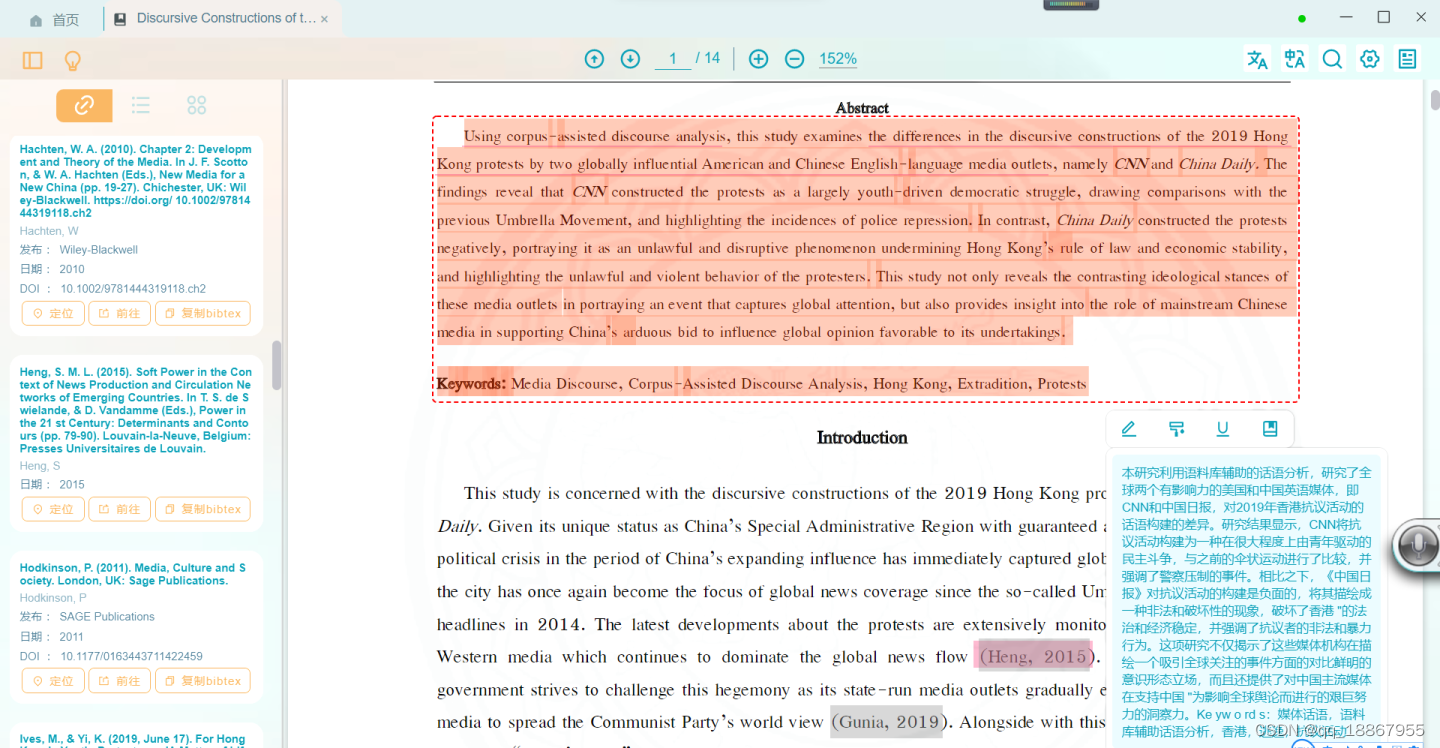Go to previous page arrow
Image resolution: width=1440 pixels, height=748 pixels.
[x=594, y=59]
